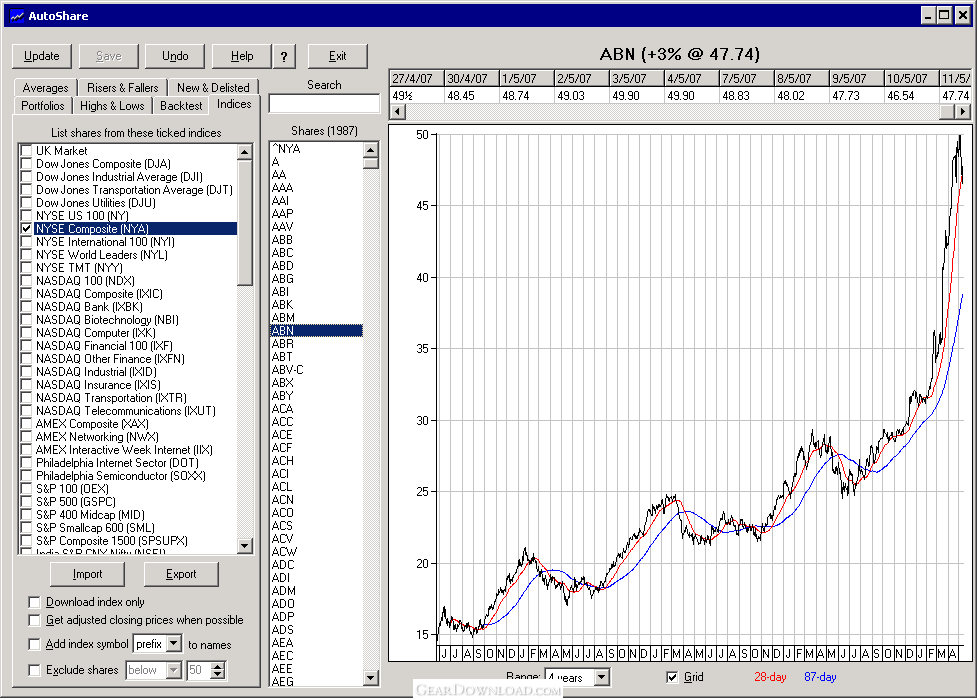977x698 pixels.
Task: Switch to the Averages tab
Action: point(45,88)
